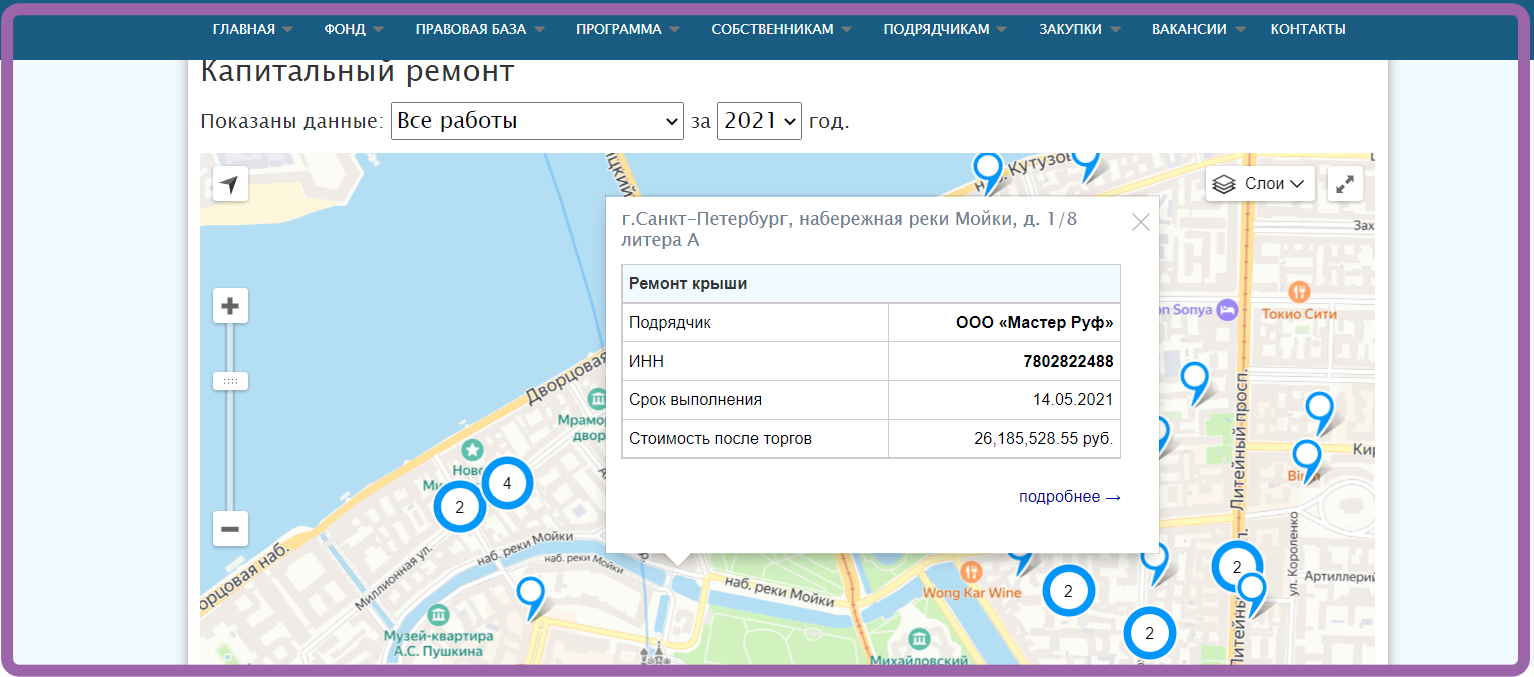Zoom out with the minus button
Viewport: 1534px width, 677px height.
tap(230, 528)
